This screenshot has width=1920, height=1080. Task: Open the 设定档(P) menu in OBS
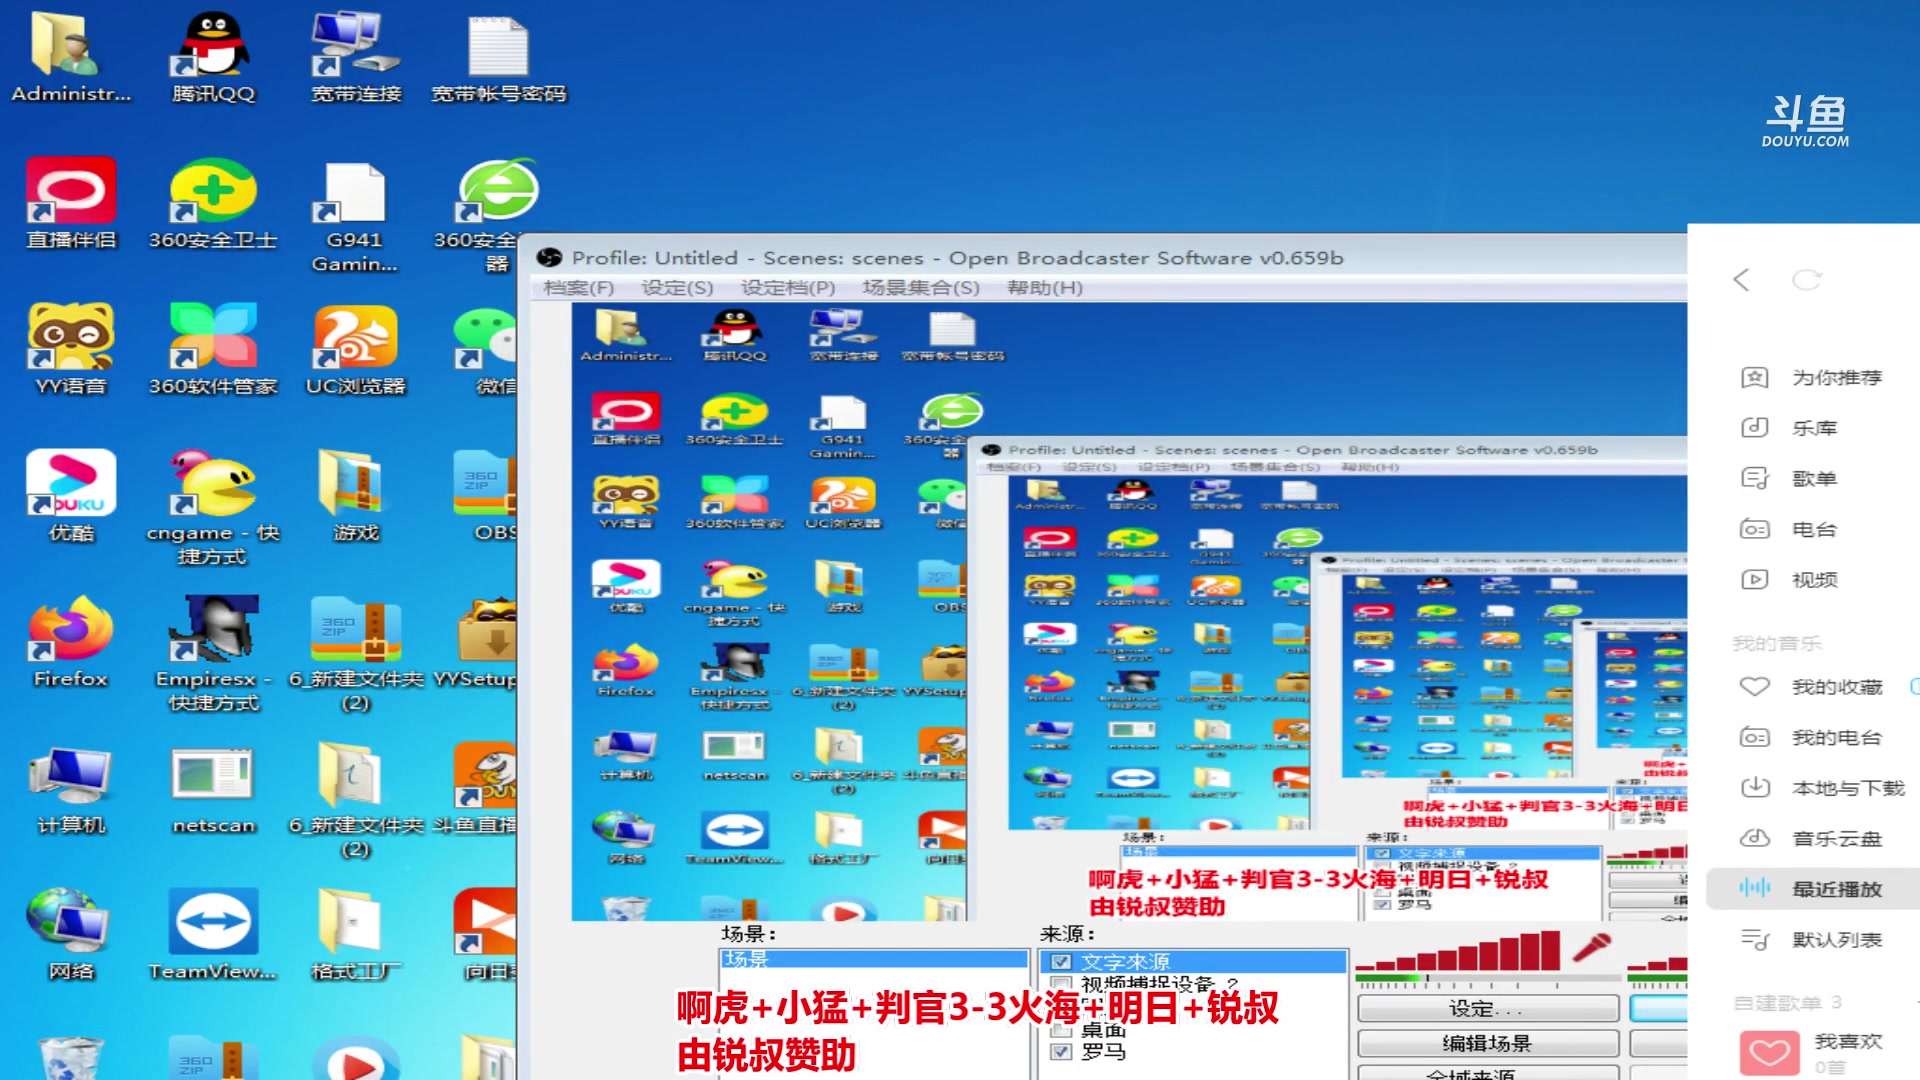pos(787,288)
